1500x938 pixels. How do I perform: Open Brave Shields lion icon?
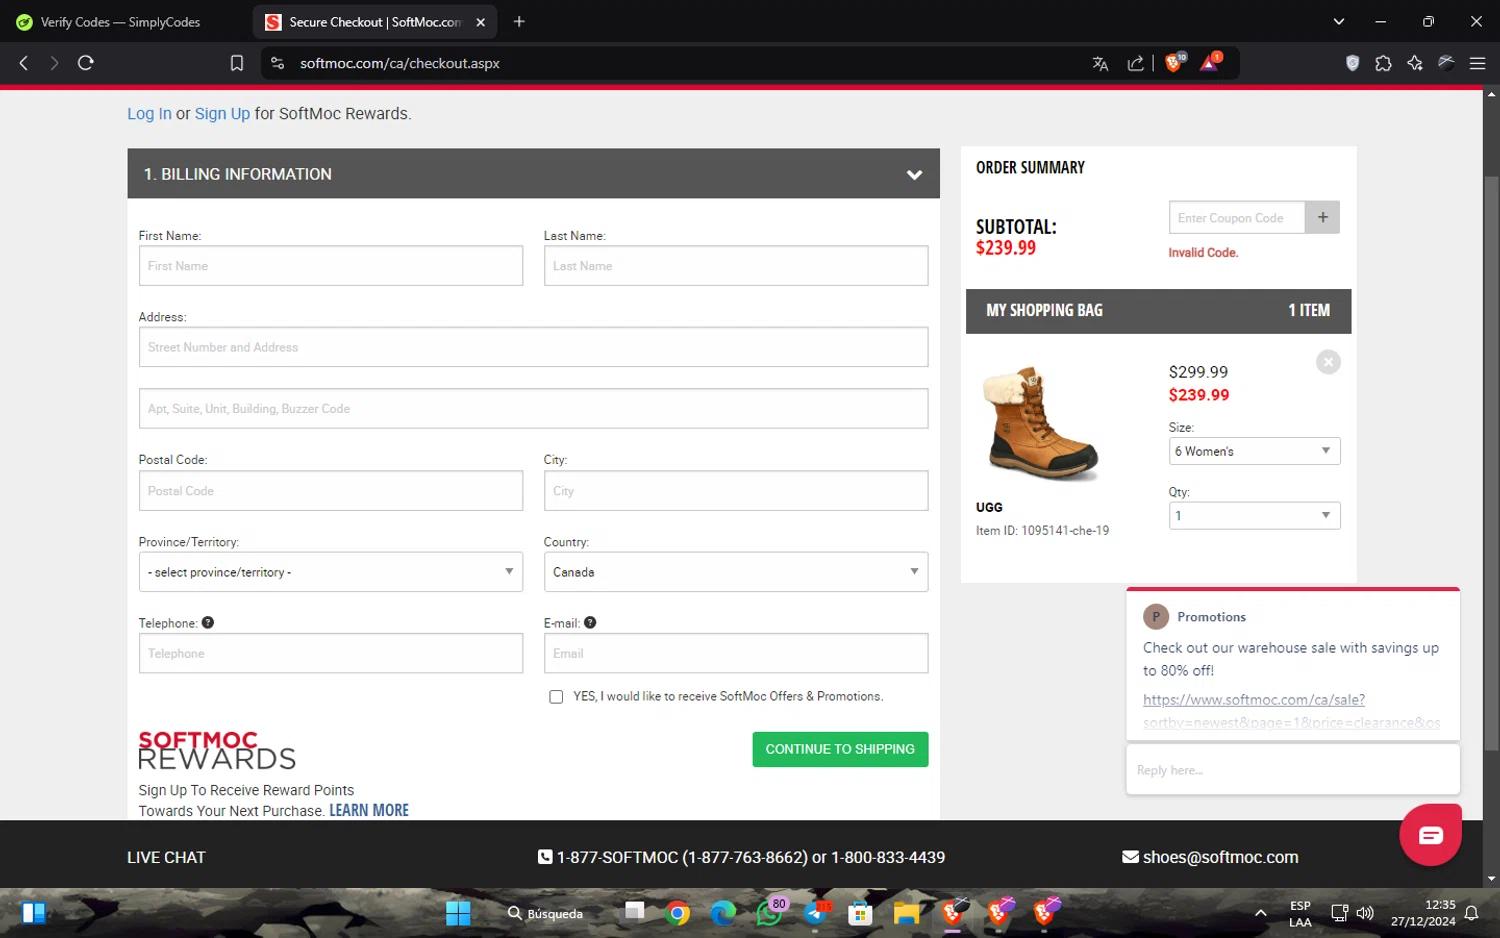click(x=1175, y=62)
